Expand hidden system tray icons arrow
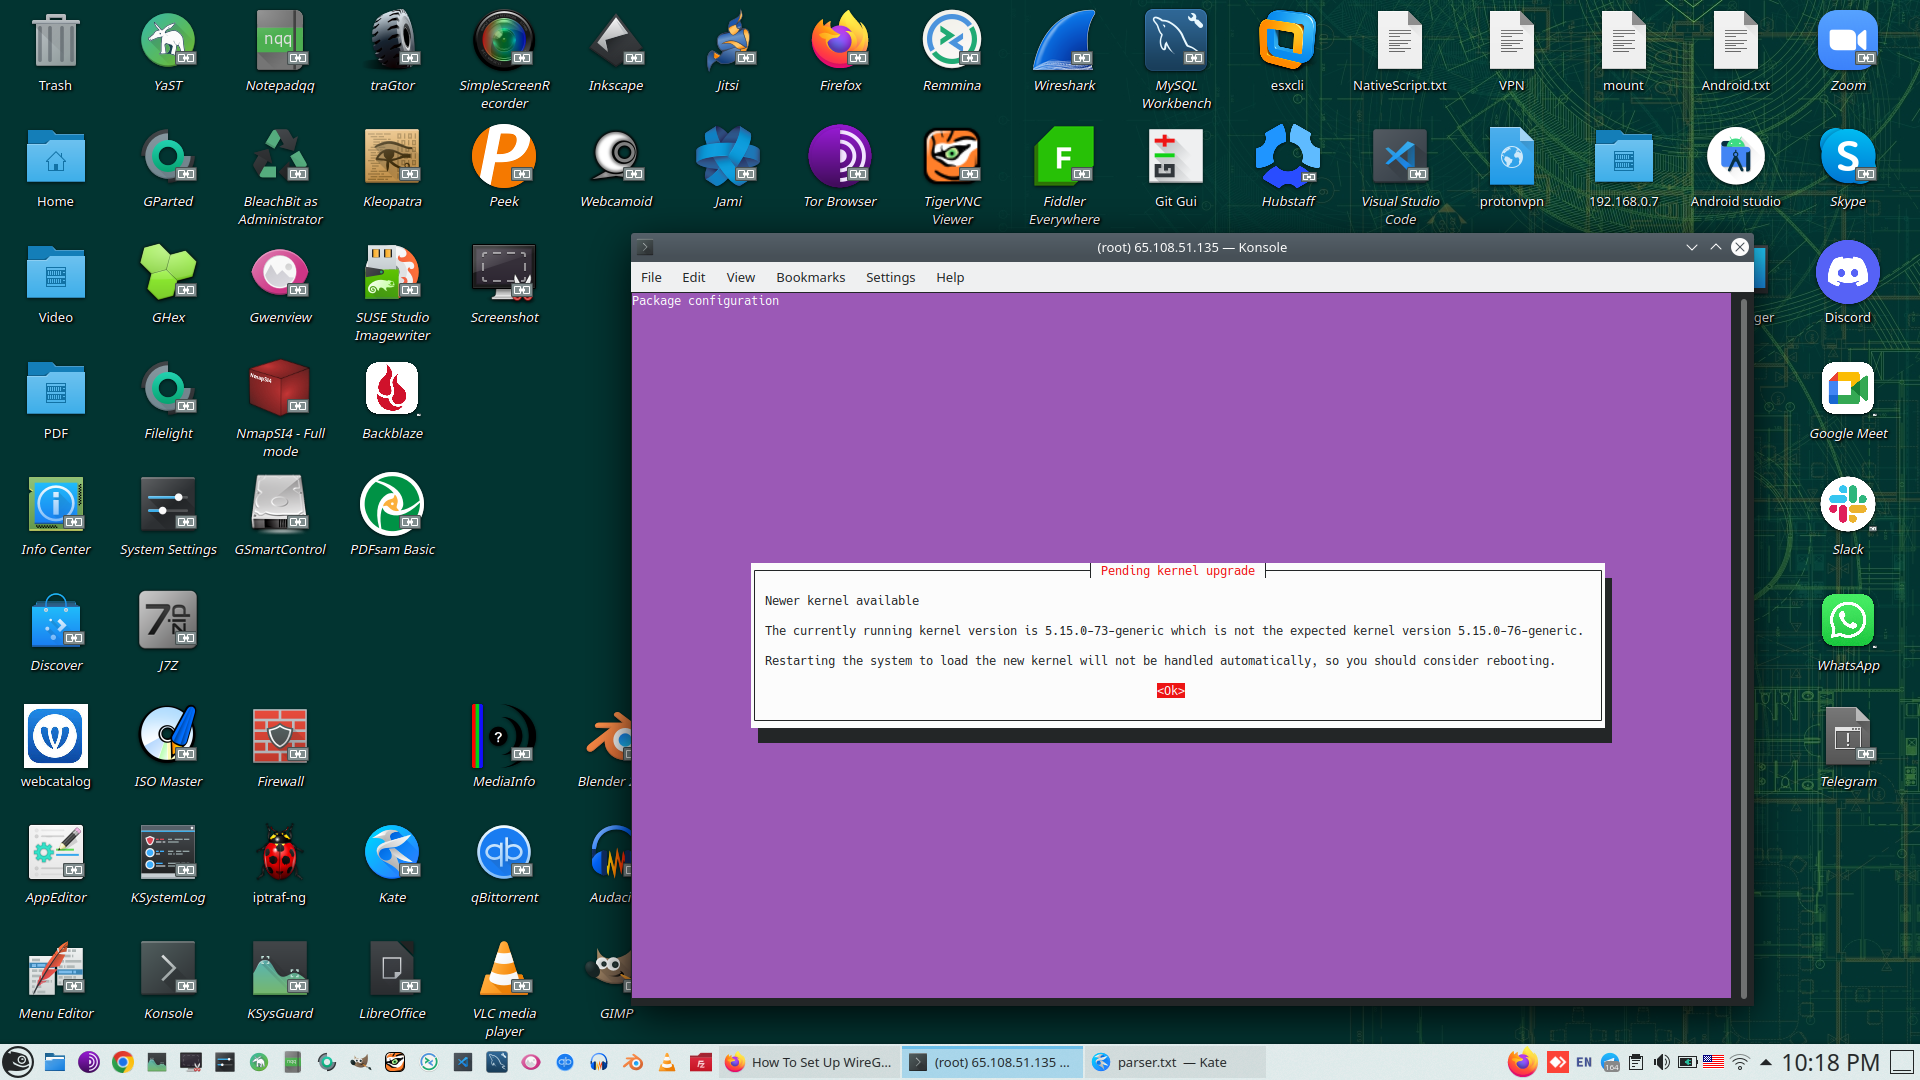Screen dimensions: 1920x1080 pos(1766,1062)
